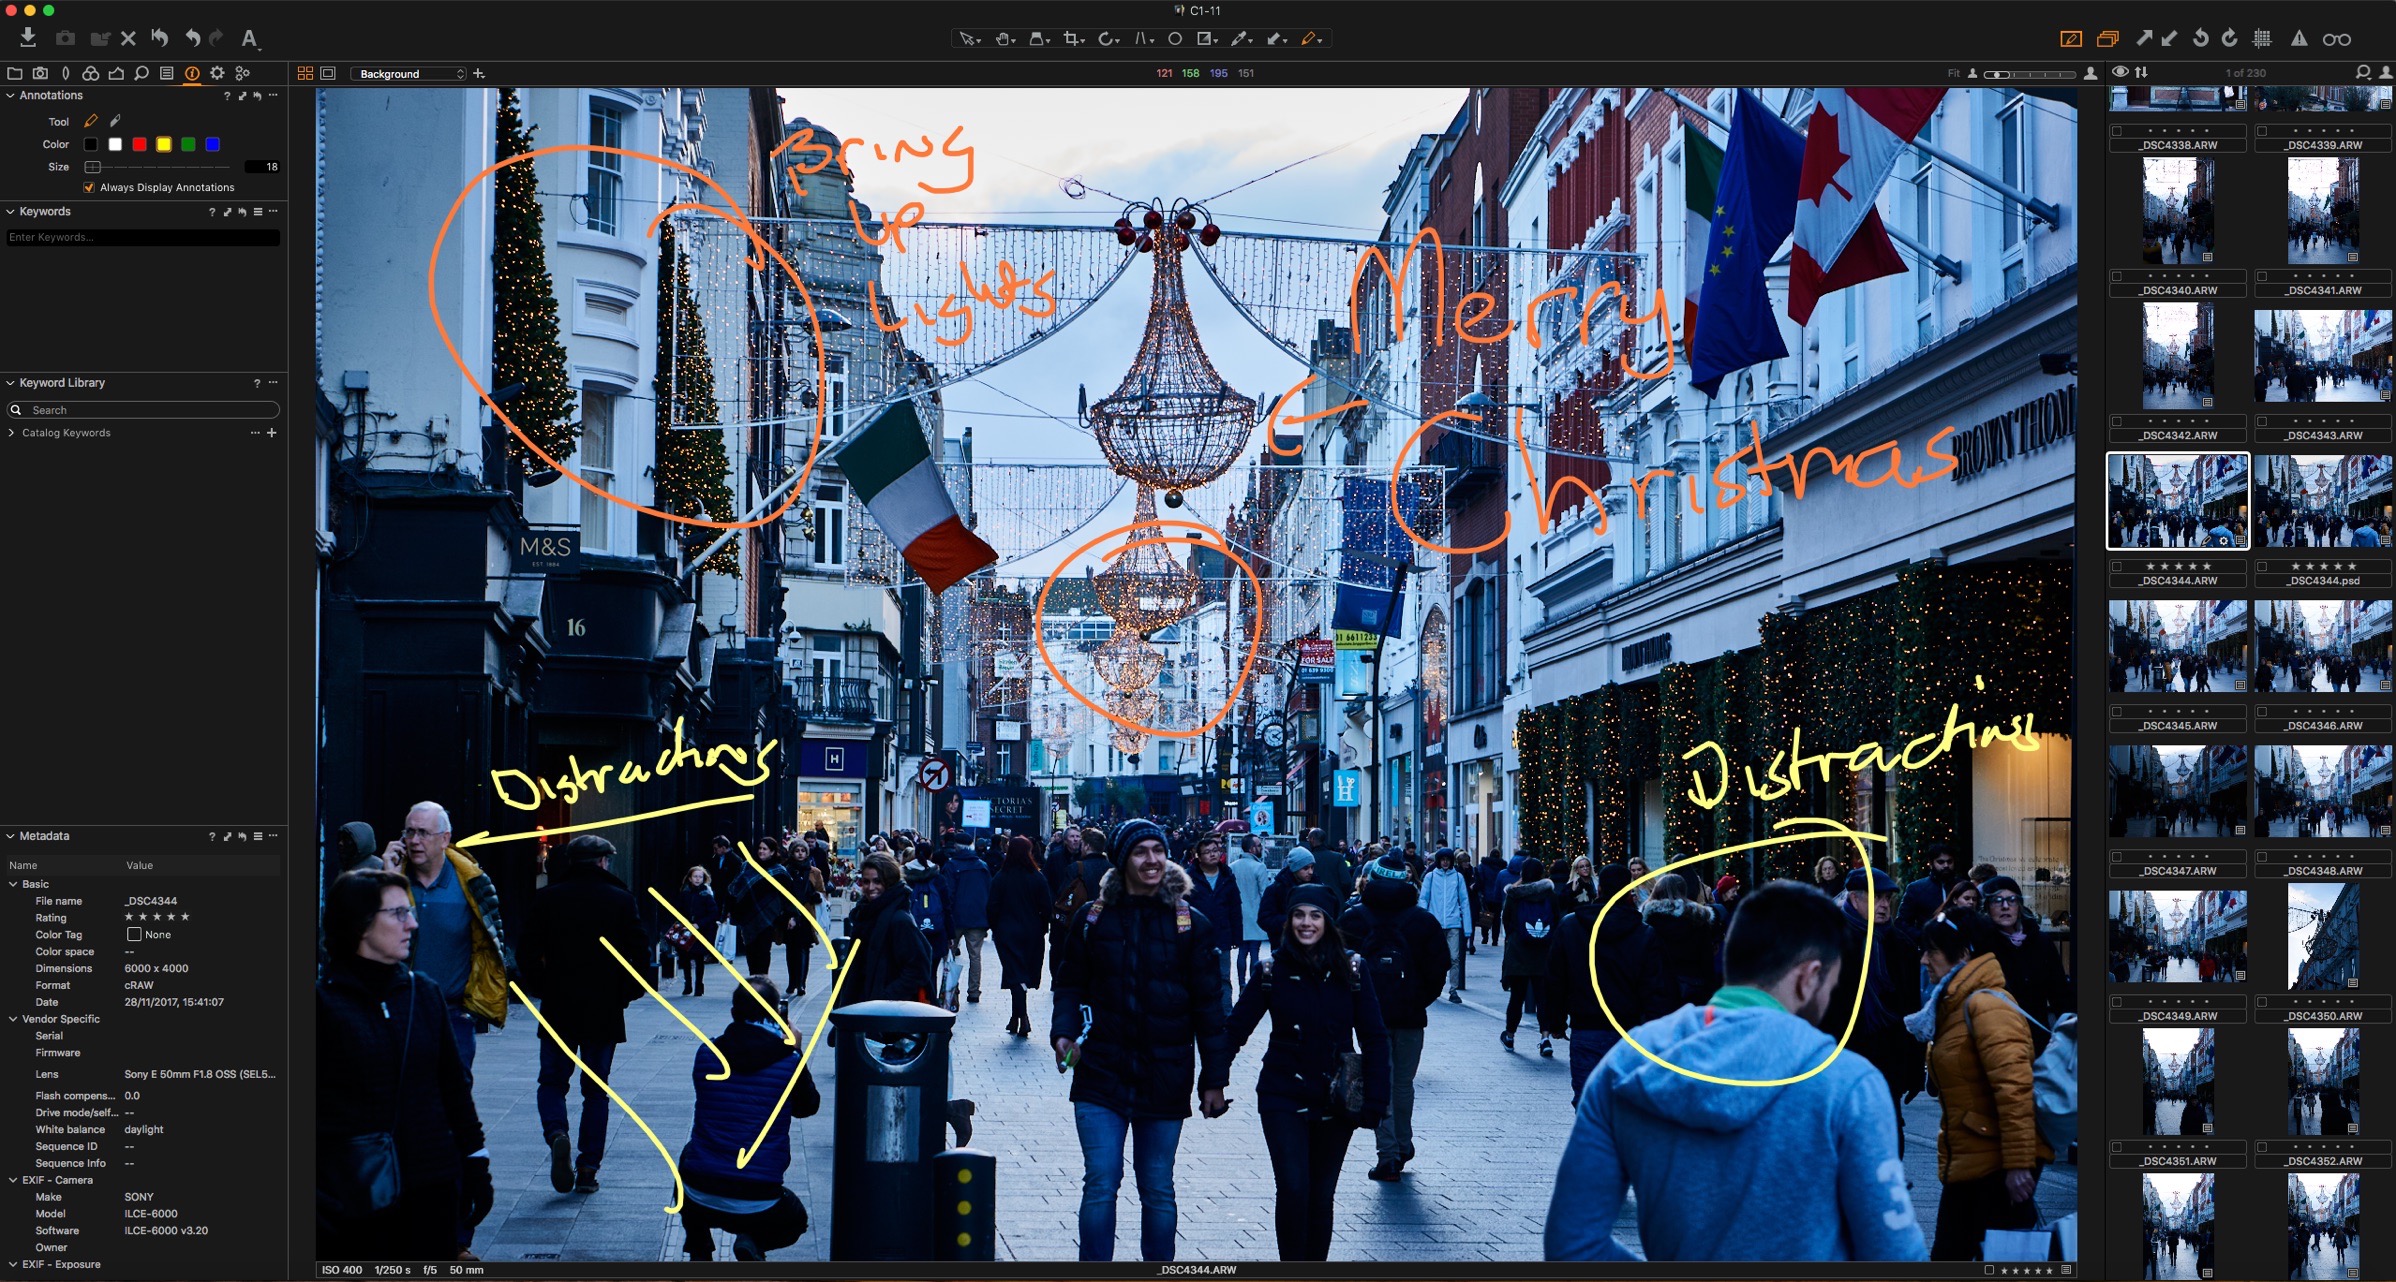The image size is (2396, 1282).
Task: Click the Fit zoom label
Action: tap(1953, 73)
